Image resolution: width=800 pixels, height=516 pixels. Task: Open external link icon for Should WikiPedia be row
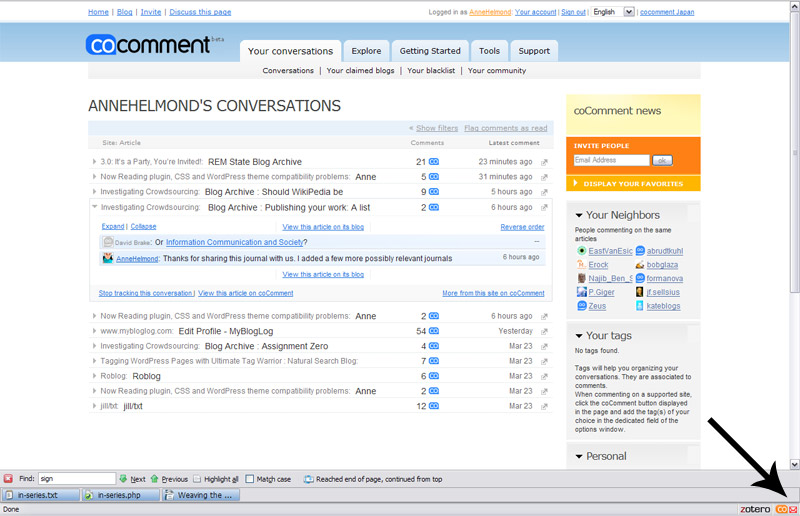544,192
